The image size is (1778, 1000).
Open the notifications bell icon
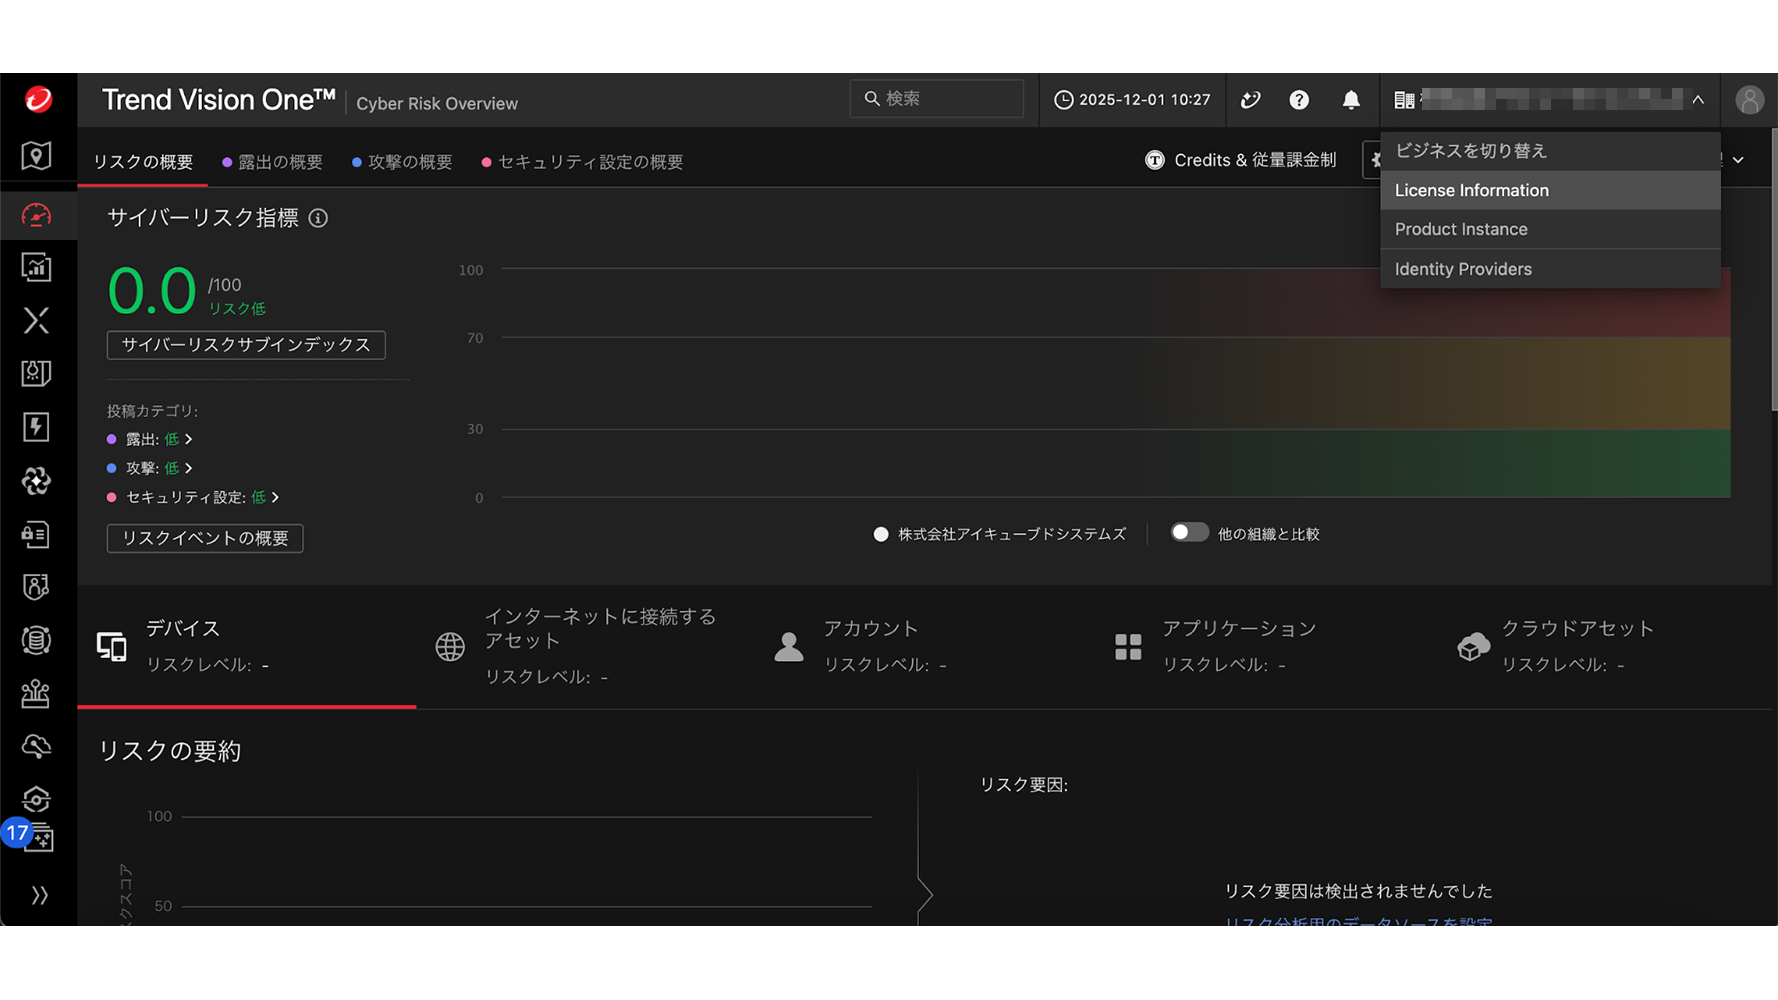click(x=1350, y=100)
